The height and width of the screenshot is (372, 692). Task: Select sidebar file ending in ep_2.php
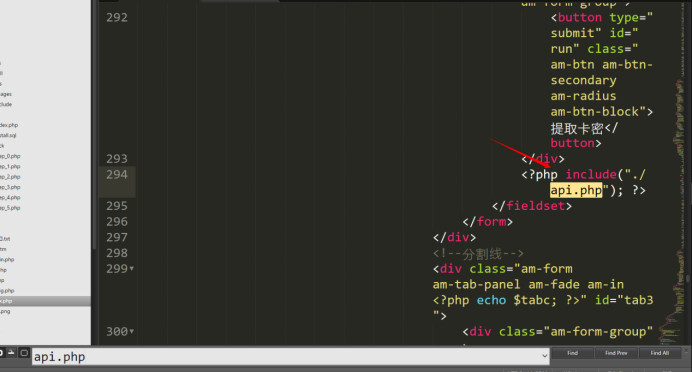[x=10, y=177]
